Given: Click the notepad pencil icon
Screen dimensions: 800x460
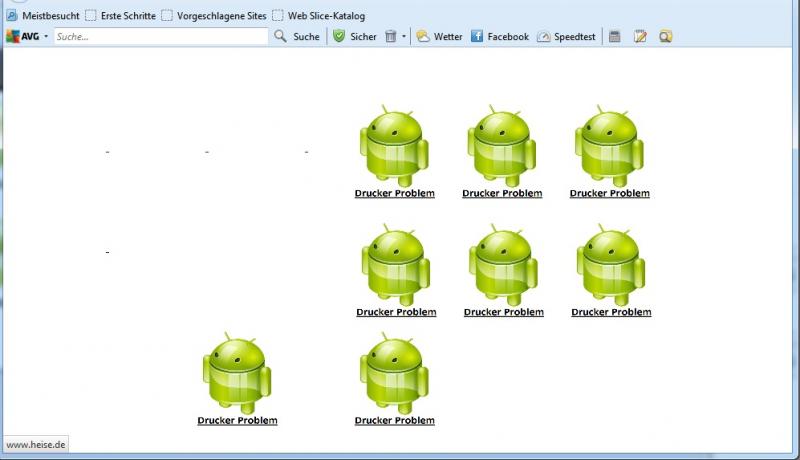Looking at the screenshot, I should point(640,36).
